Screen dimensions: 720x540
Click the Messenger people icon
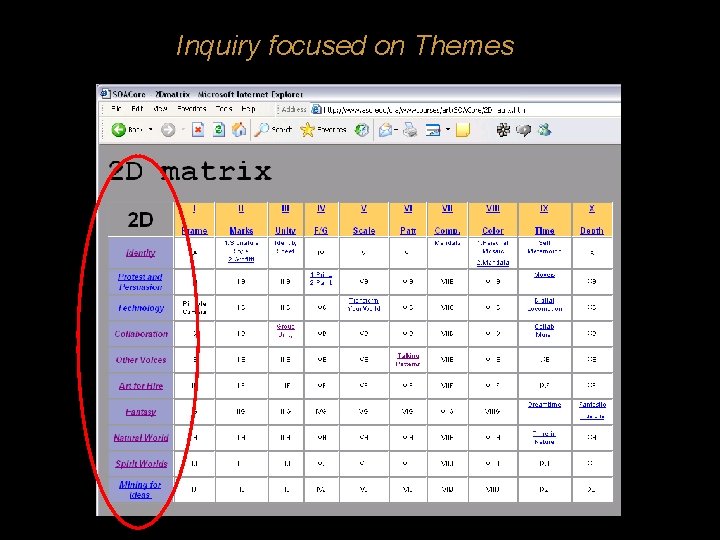coord(545,130)
